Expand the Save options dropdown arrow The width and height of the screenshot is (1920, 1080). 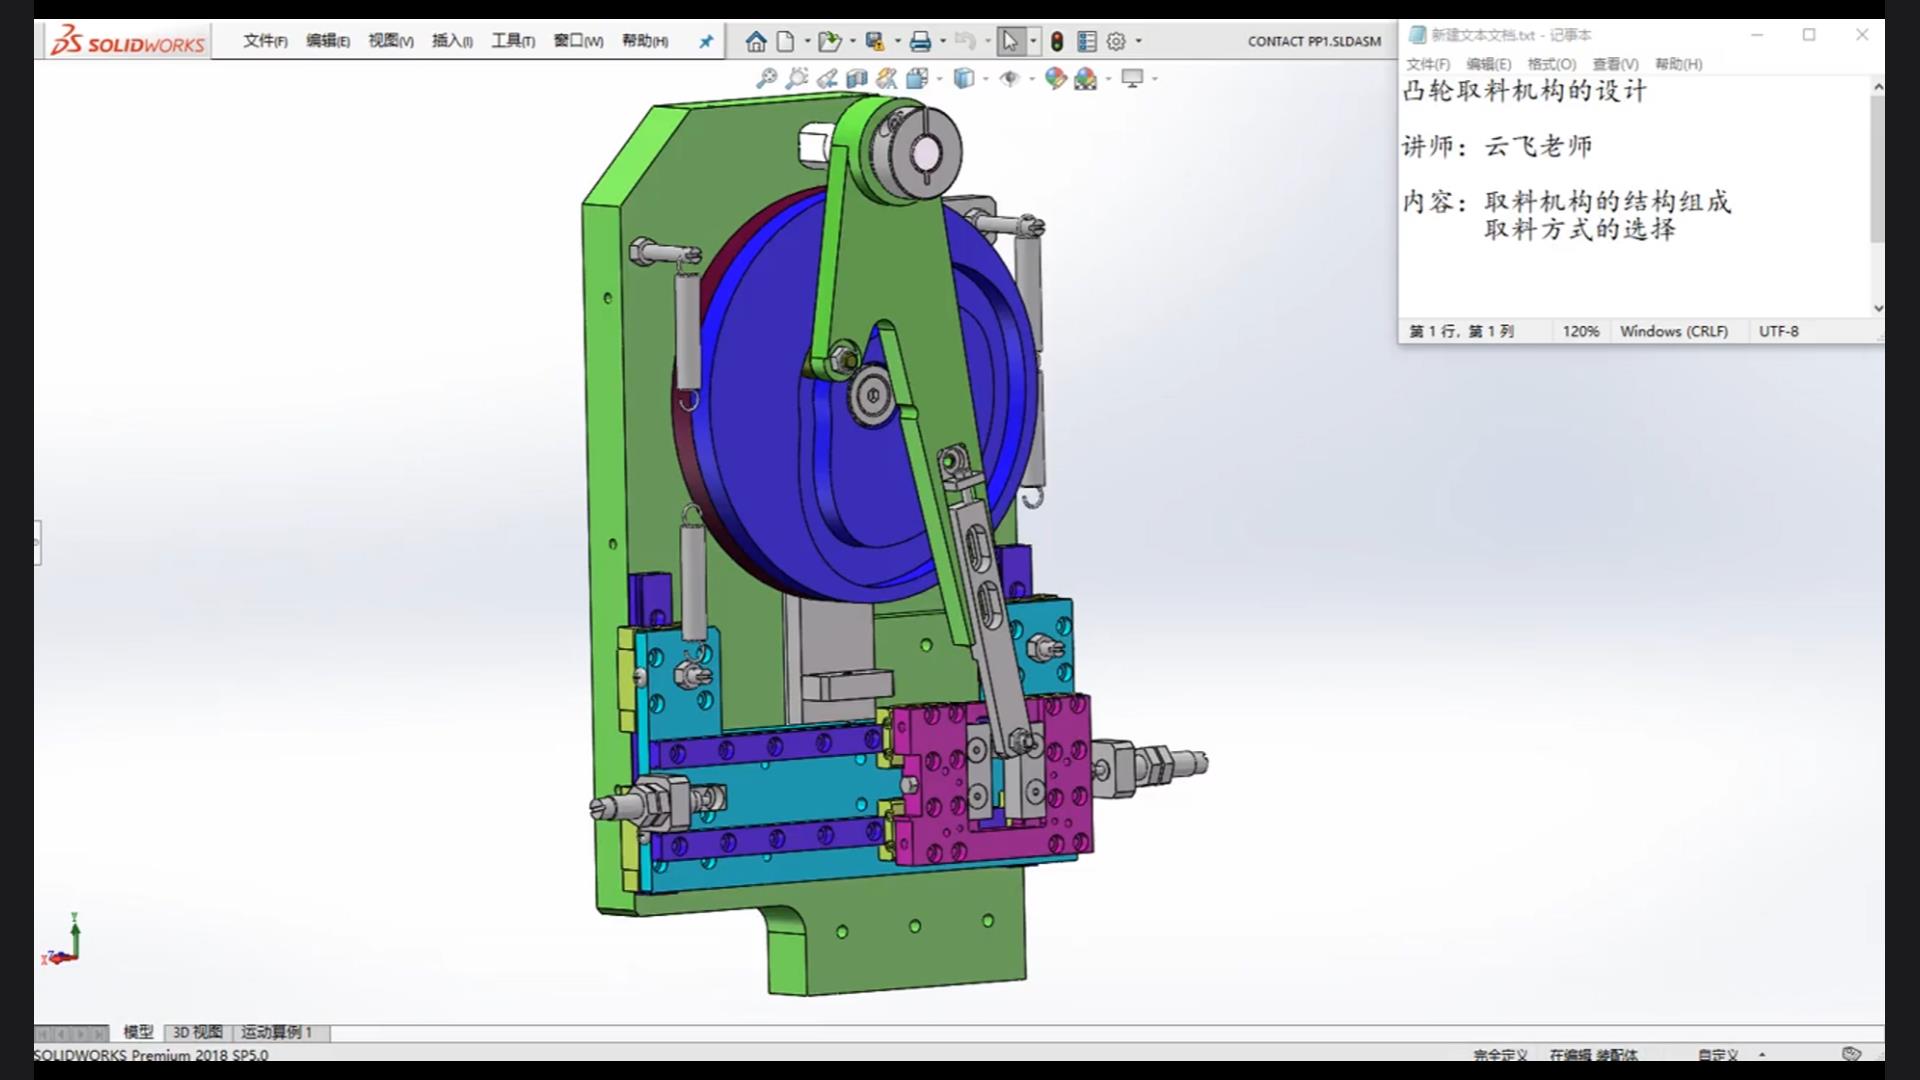point(897,41)
